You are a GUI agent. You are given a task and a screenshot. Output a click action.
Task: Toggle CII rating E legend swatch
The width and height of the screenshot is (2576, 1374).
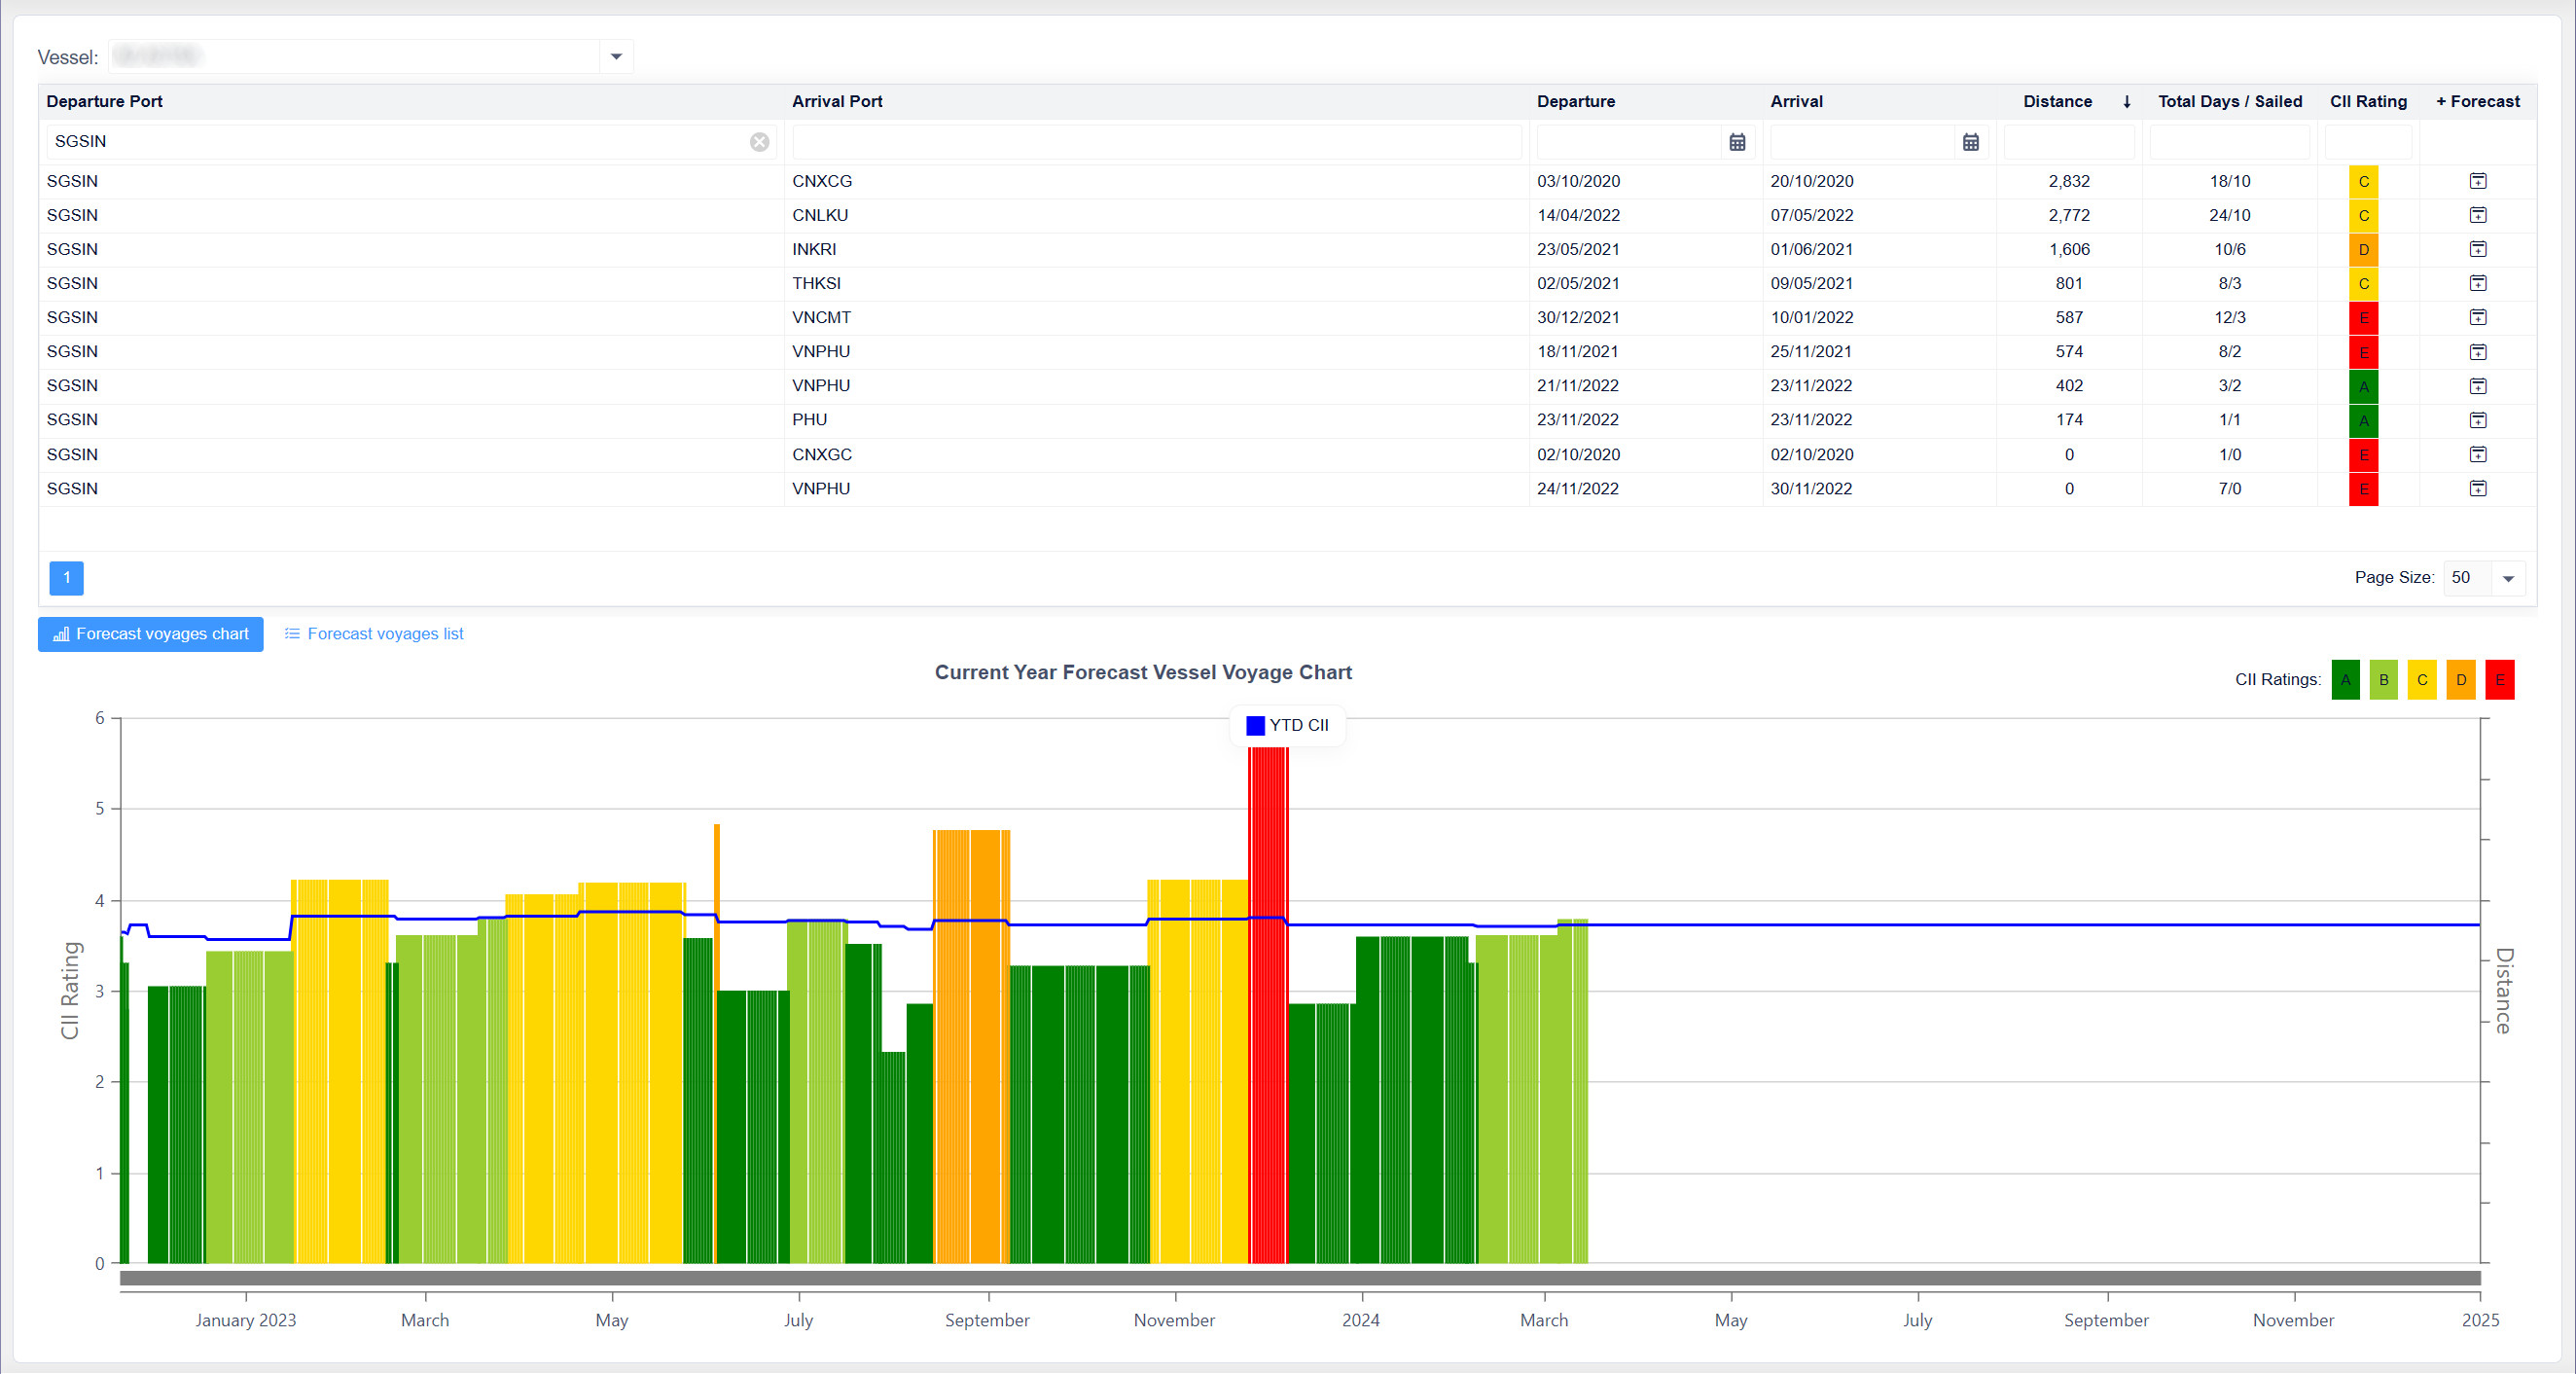(x=2499, y=680)
